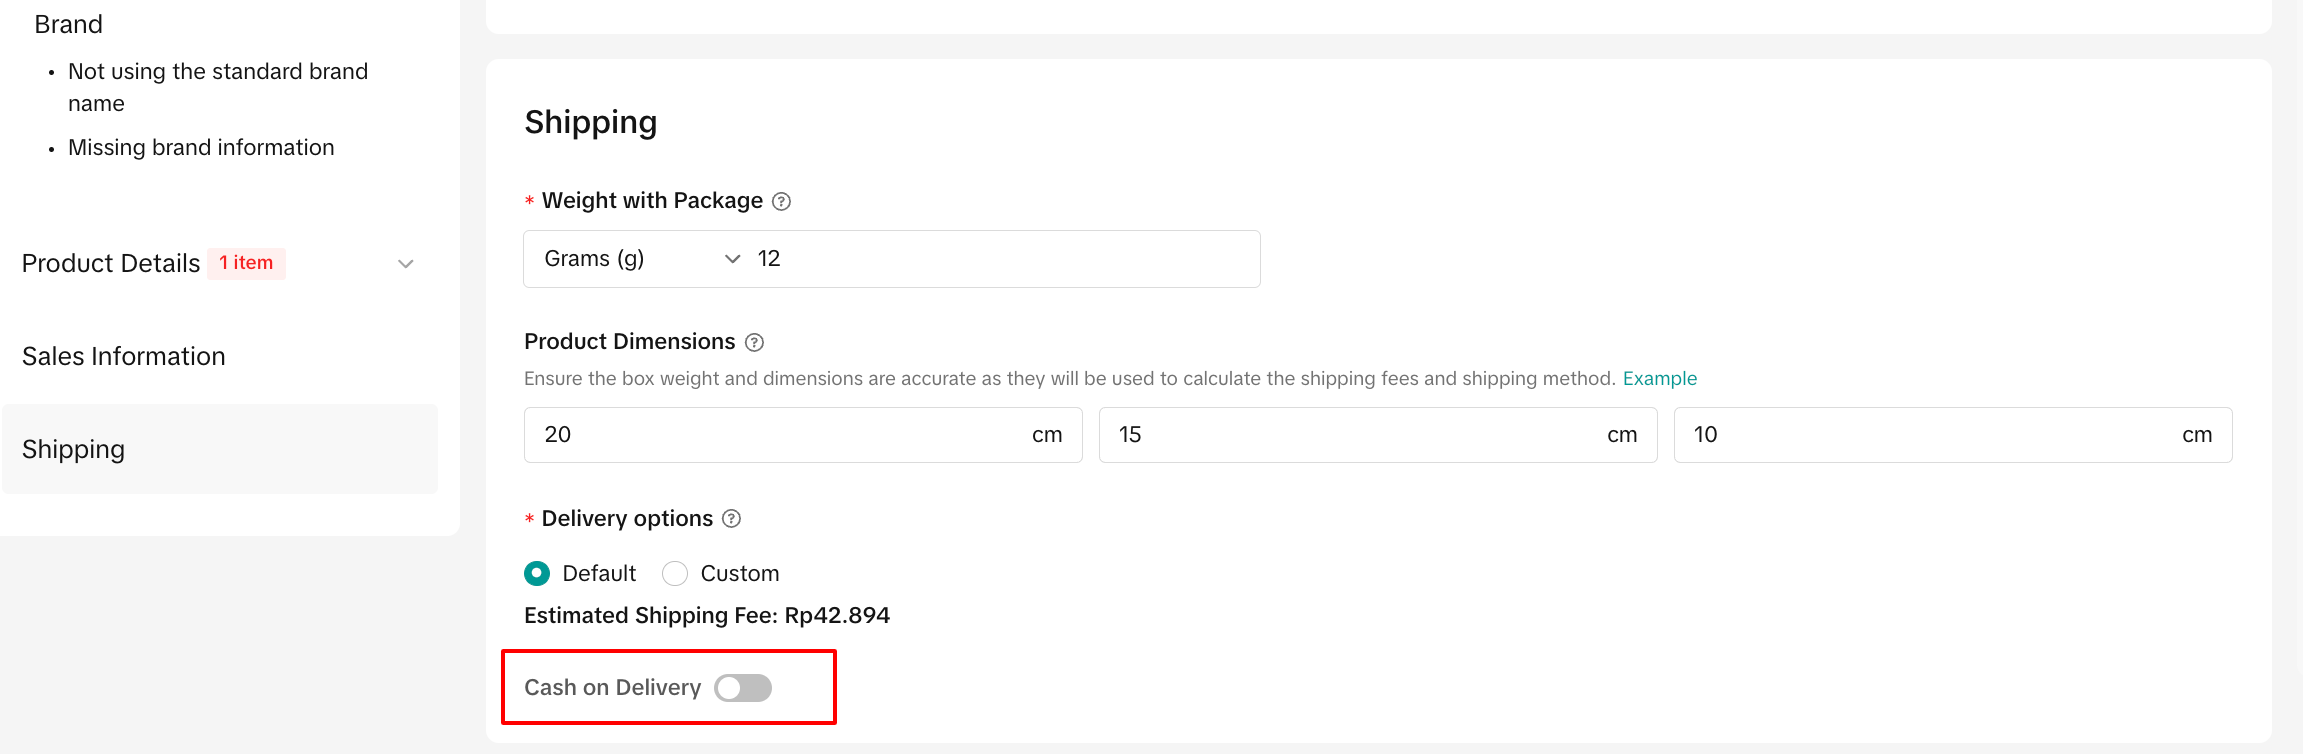Click Missing brand information item
2303x754 pixels.
pyautogui.click(x=201, y=148)
